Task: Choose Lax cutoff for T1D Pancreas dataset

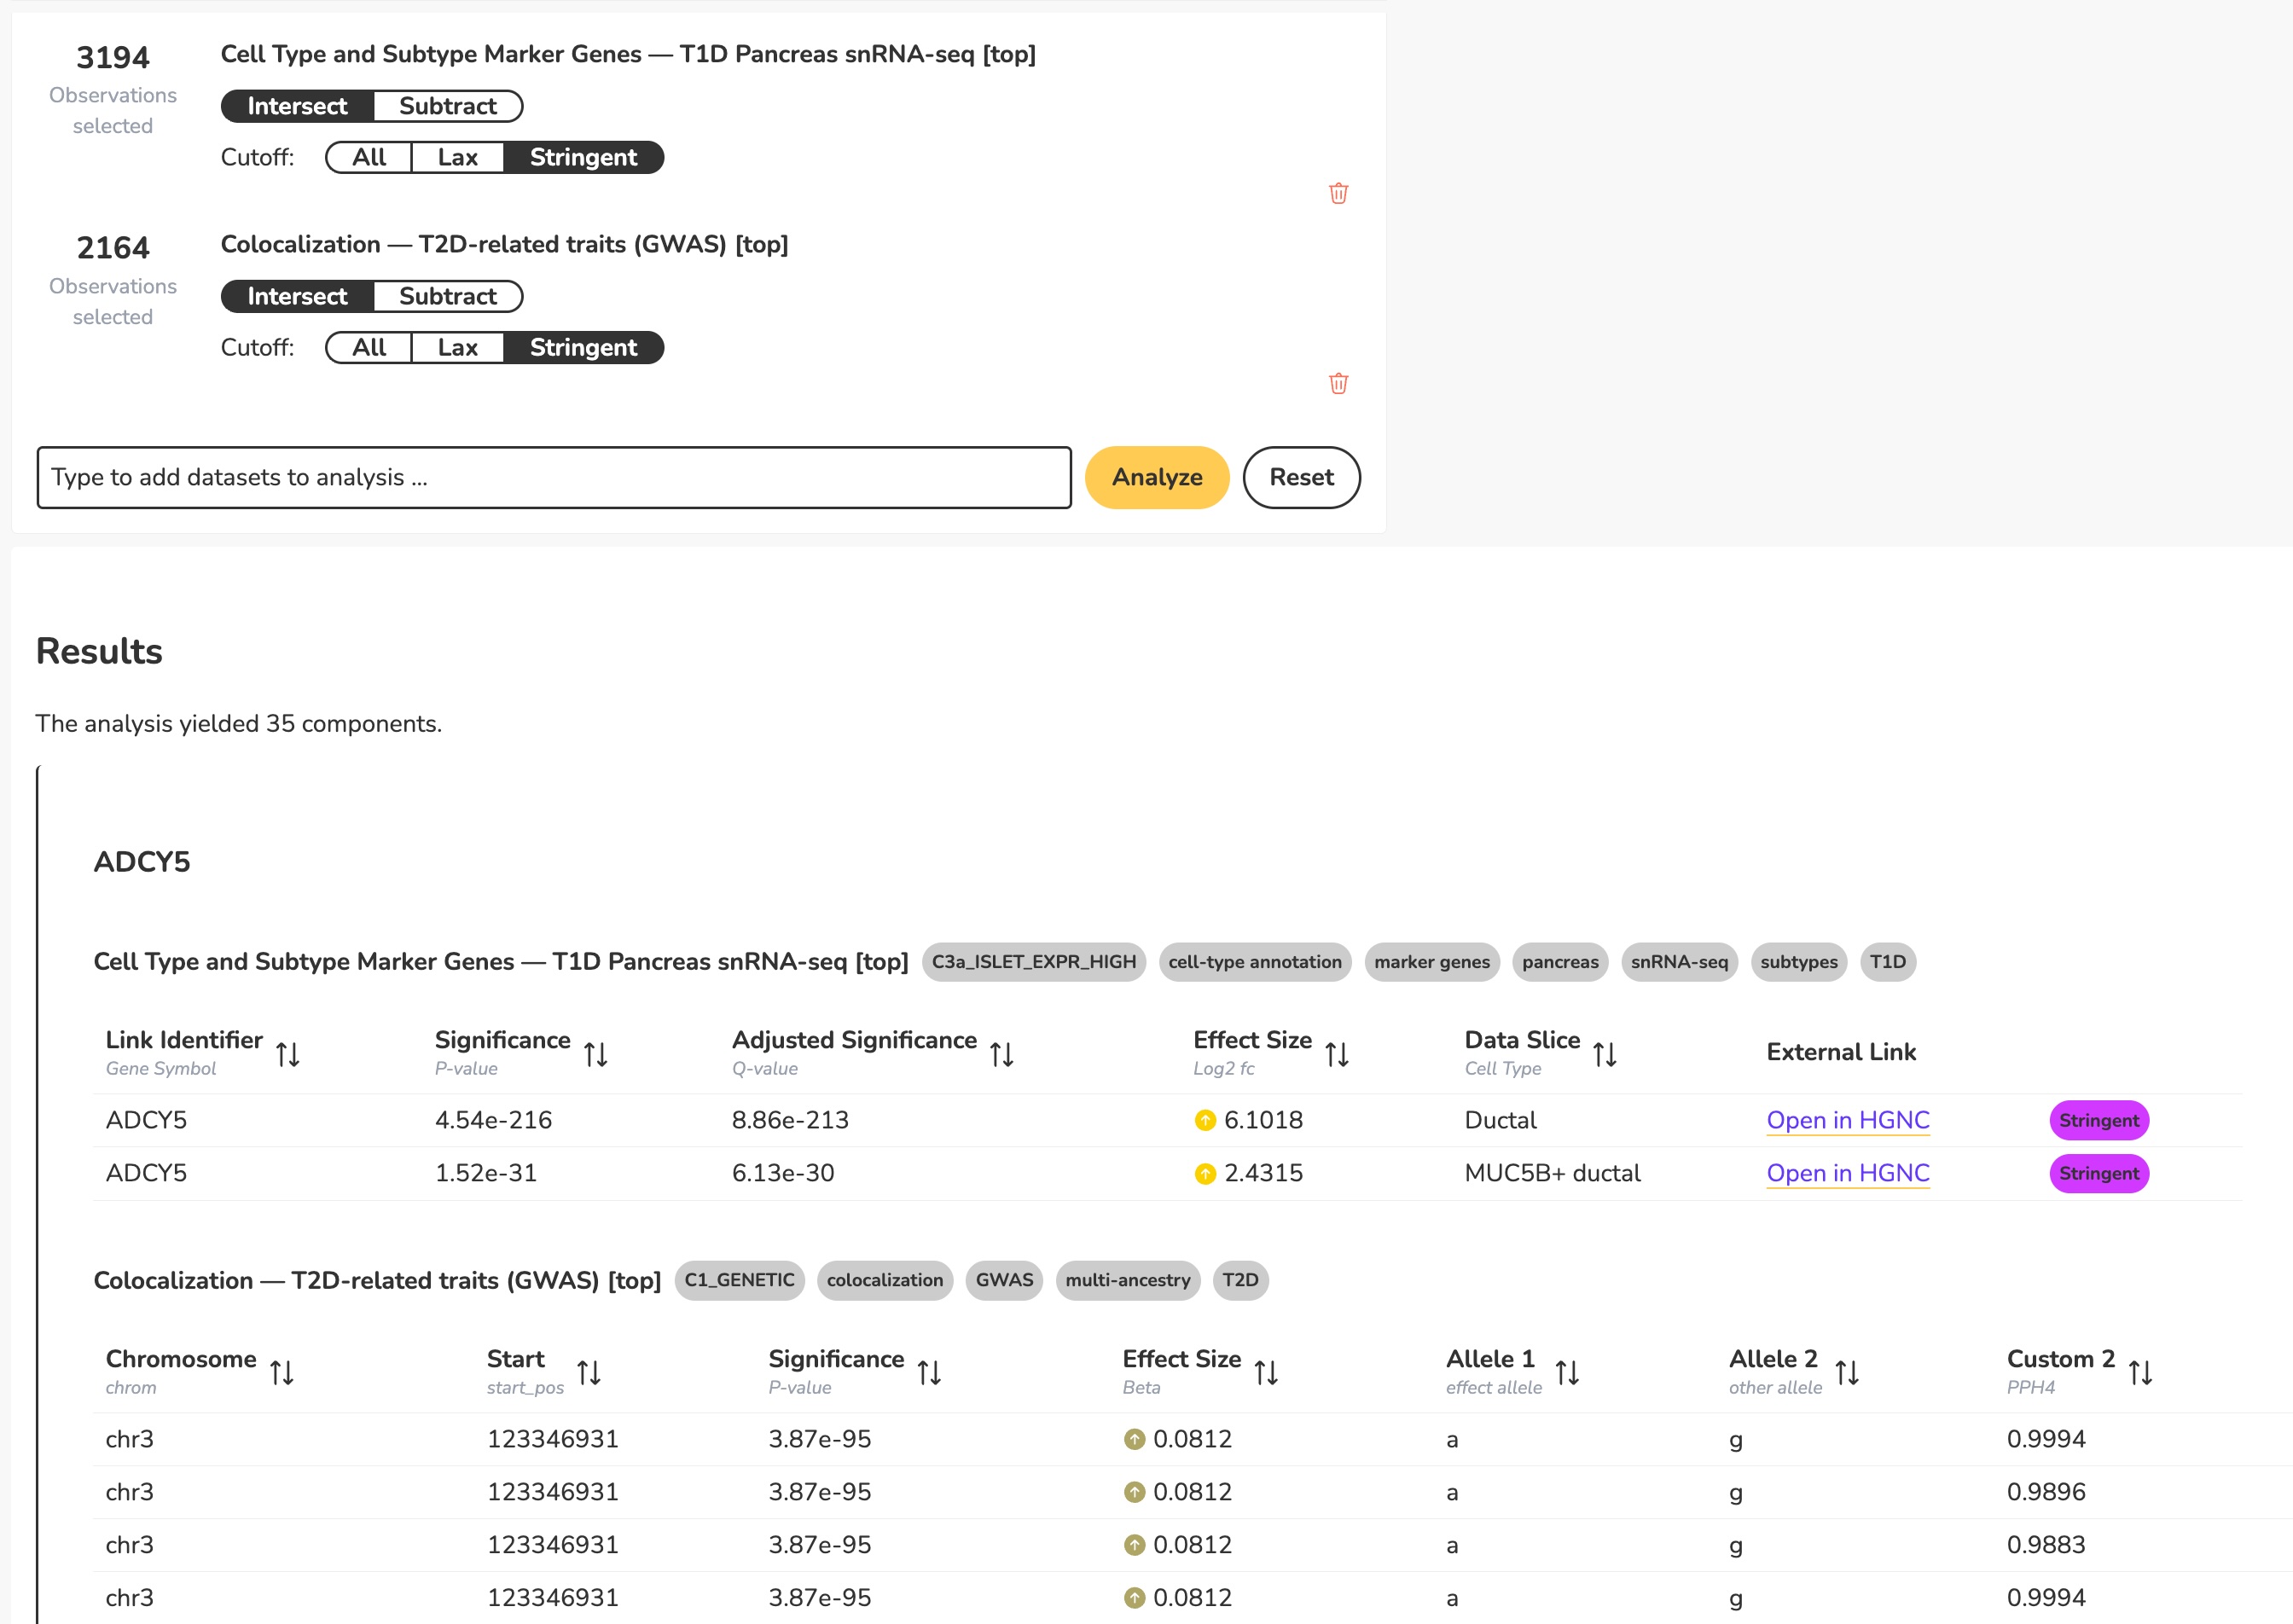Action: pyautogui.click(x=457, y=157)
